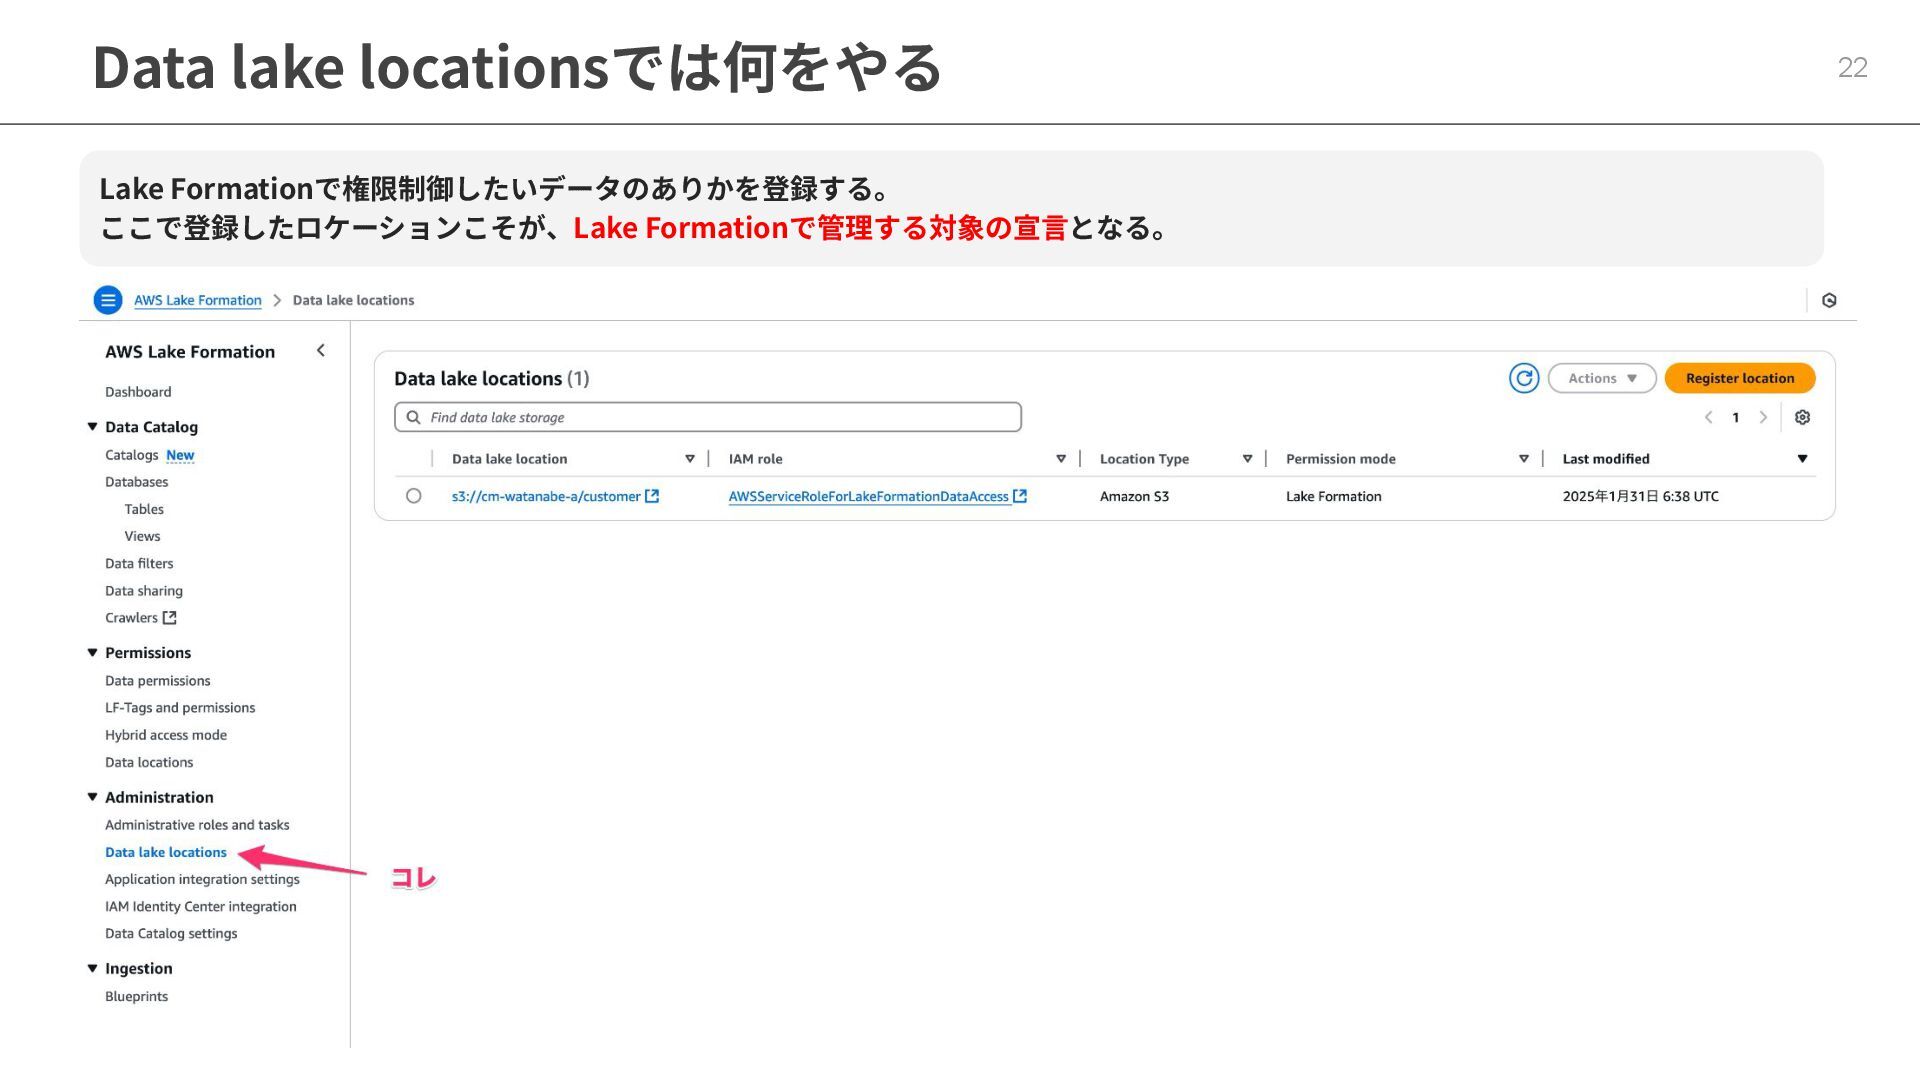This screenshot has height=1080, width=1920.
Task: Click the Find data lake storage search field
Action: [x=708, y=417]
